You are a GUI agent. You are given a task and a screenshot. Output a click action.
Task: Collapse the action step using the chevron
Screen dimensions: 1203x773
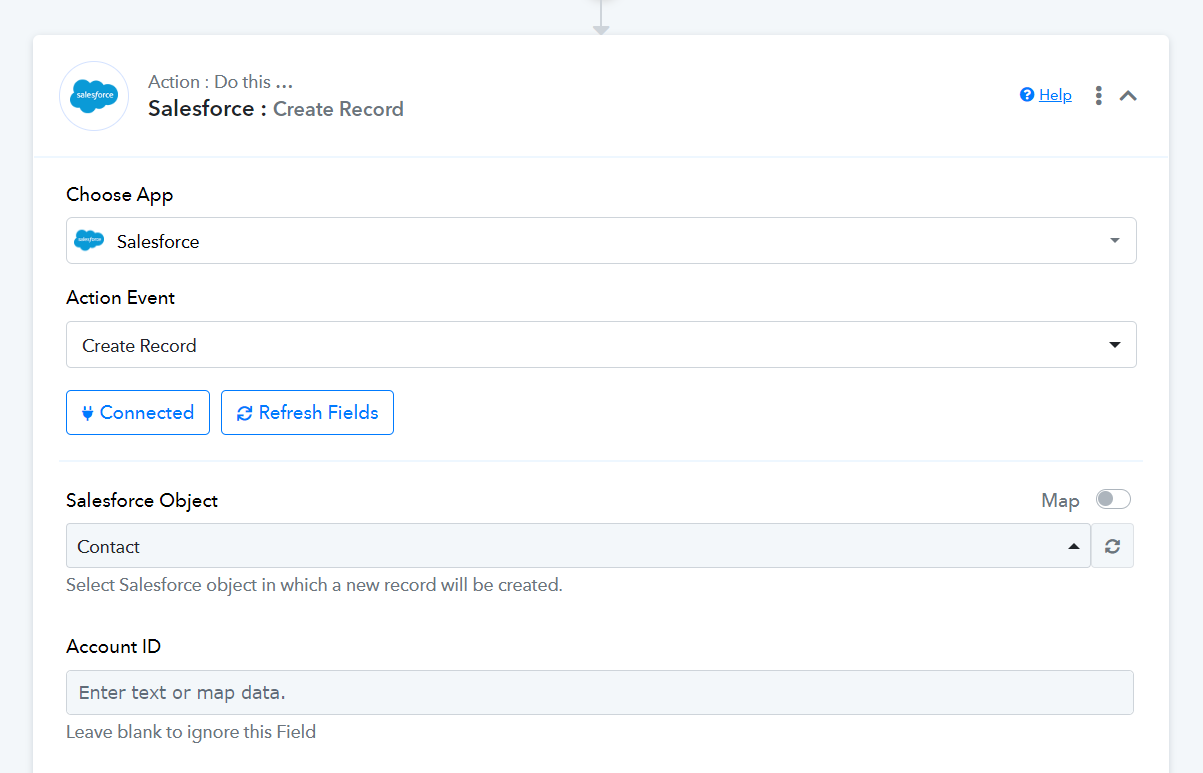[x=1128, y=96]
